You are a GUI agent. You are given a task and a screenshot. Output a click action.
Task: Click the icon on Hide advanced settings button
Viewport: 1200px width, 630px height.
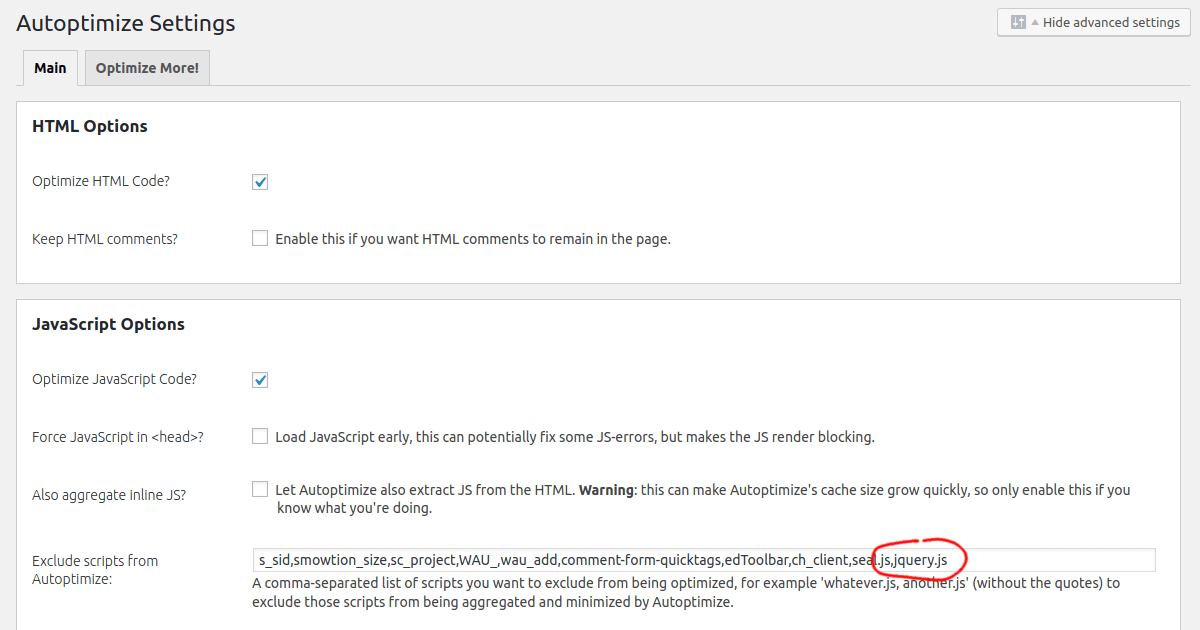click(x=1018, y=22)
